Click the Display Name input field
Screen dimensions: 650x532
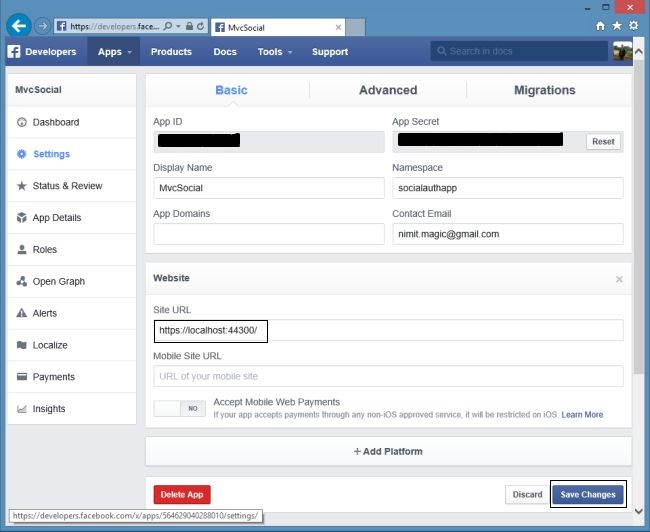[269, 188]
